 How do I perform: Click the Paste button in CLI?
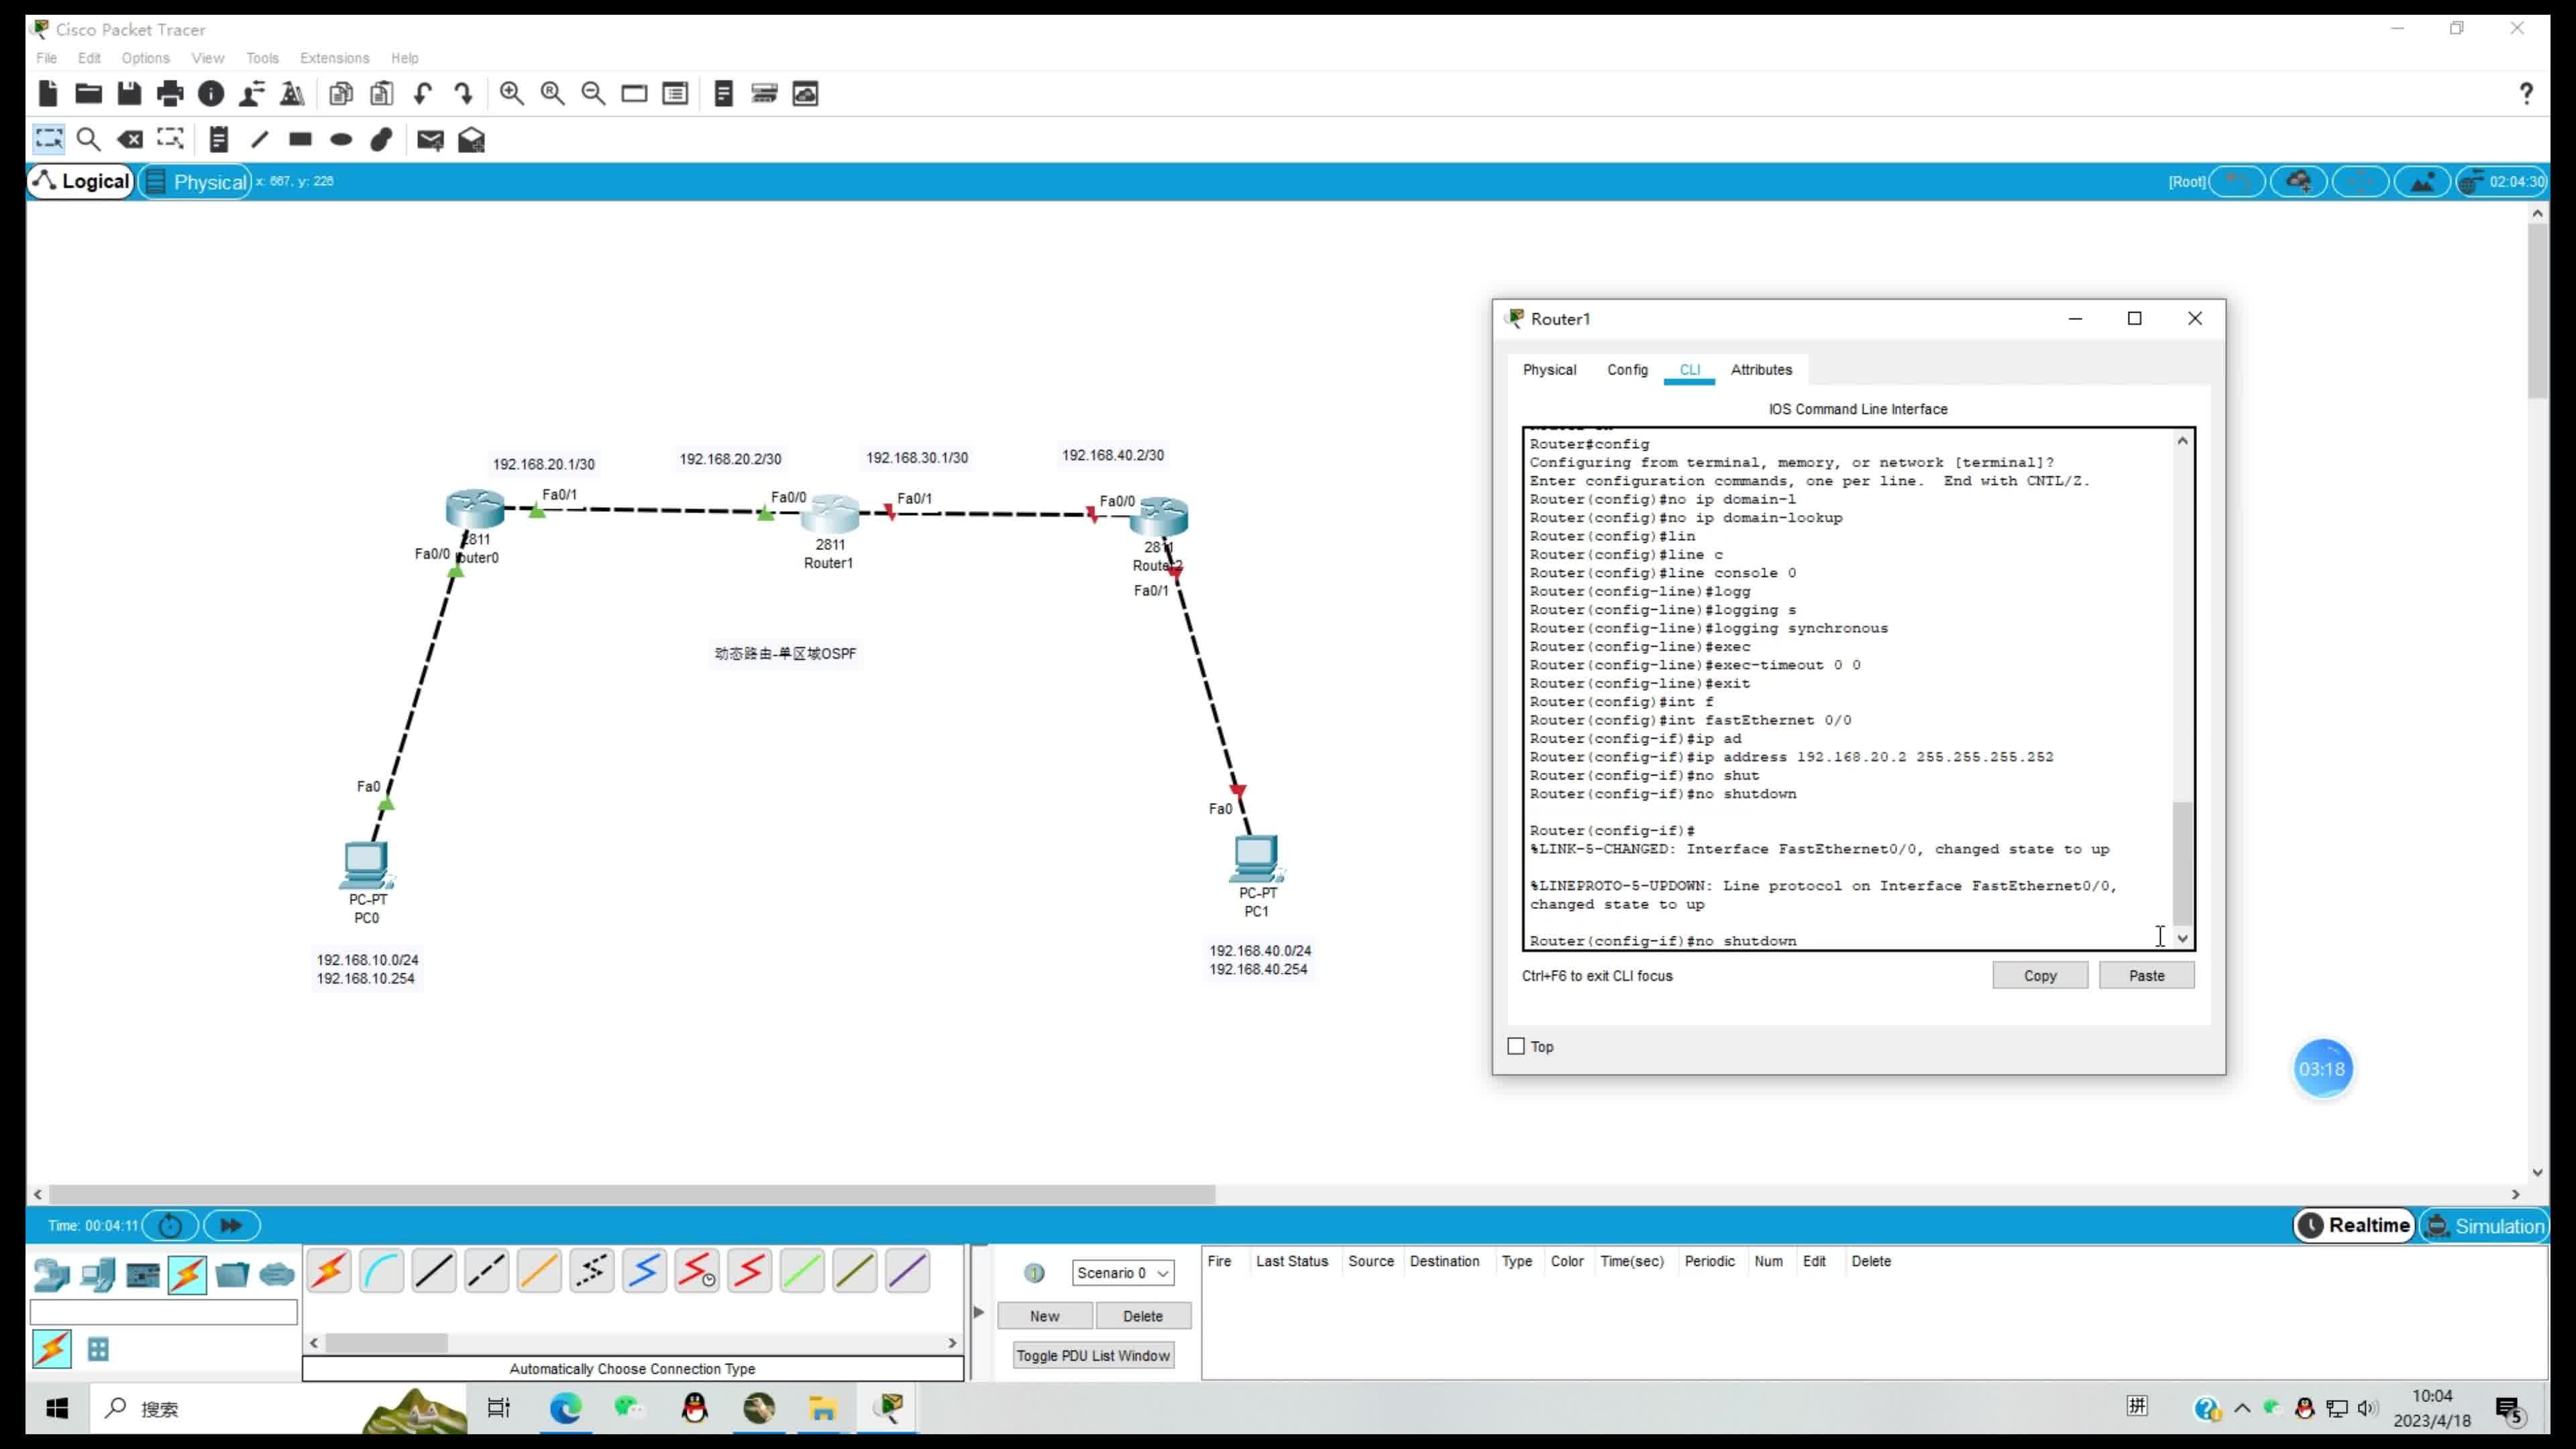coord(2146,975)
